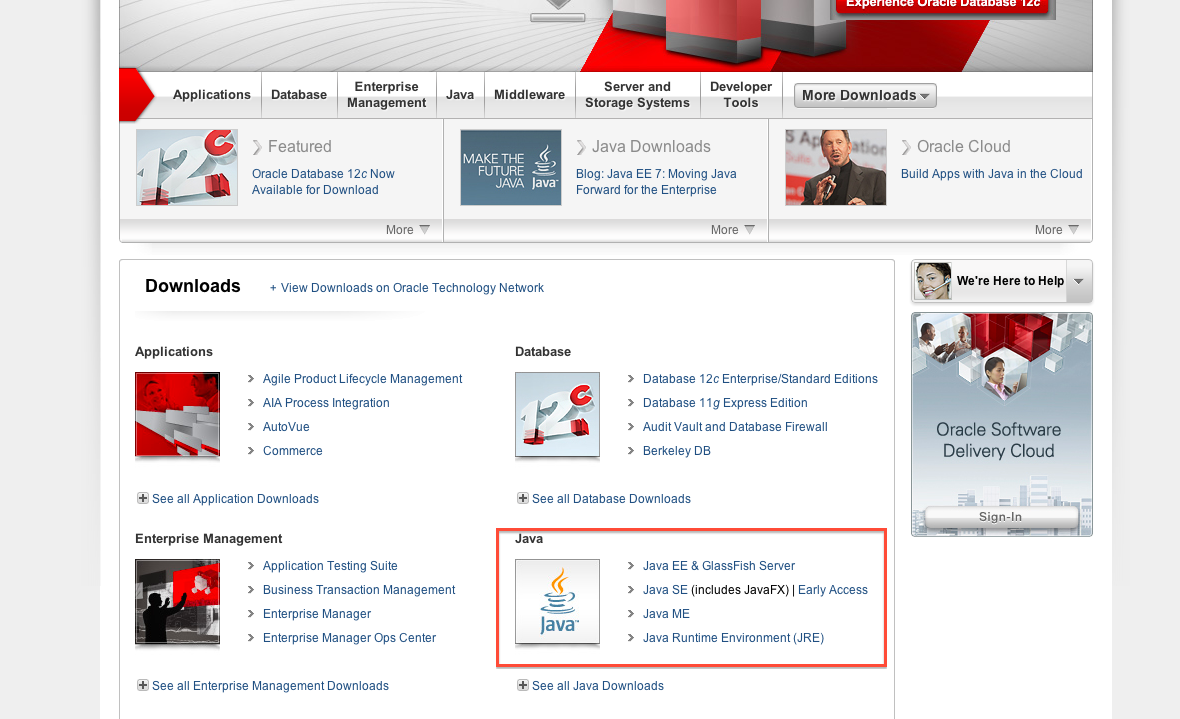This screenshot has height=719, width=1180.
Task: Open Oracle Database 12c Now Available link
Action: coord(323,181)
